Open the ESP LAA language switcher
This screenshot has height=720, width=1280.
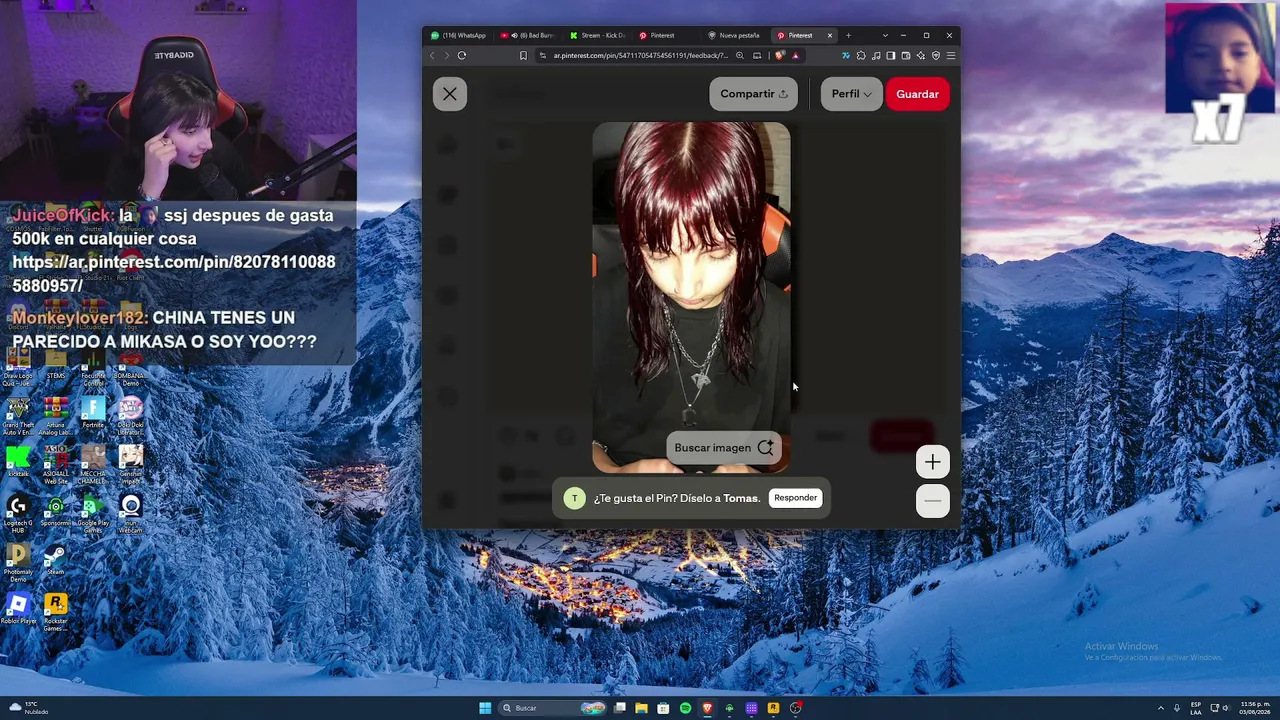(1196, 708)
